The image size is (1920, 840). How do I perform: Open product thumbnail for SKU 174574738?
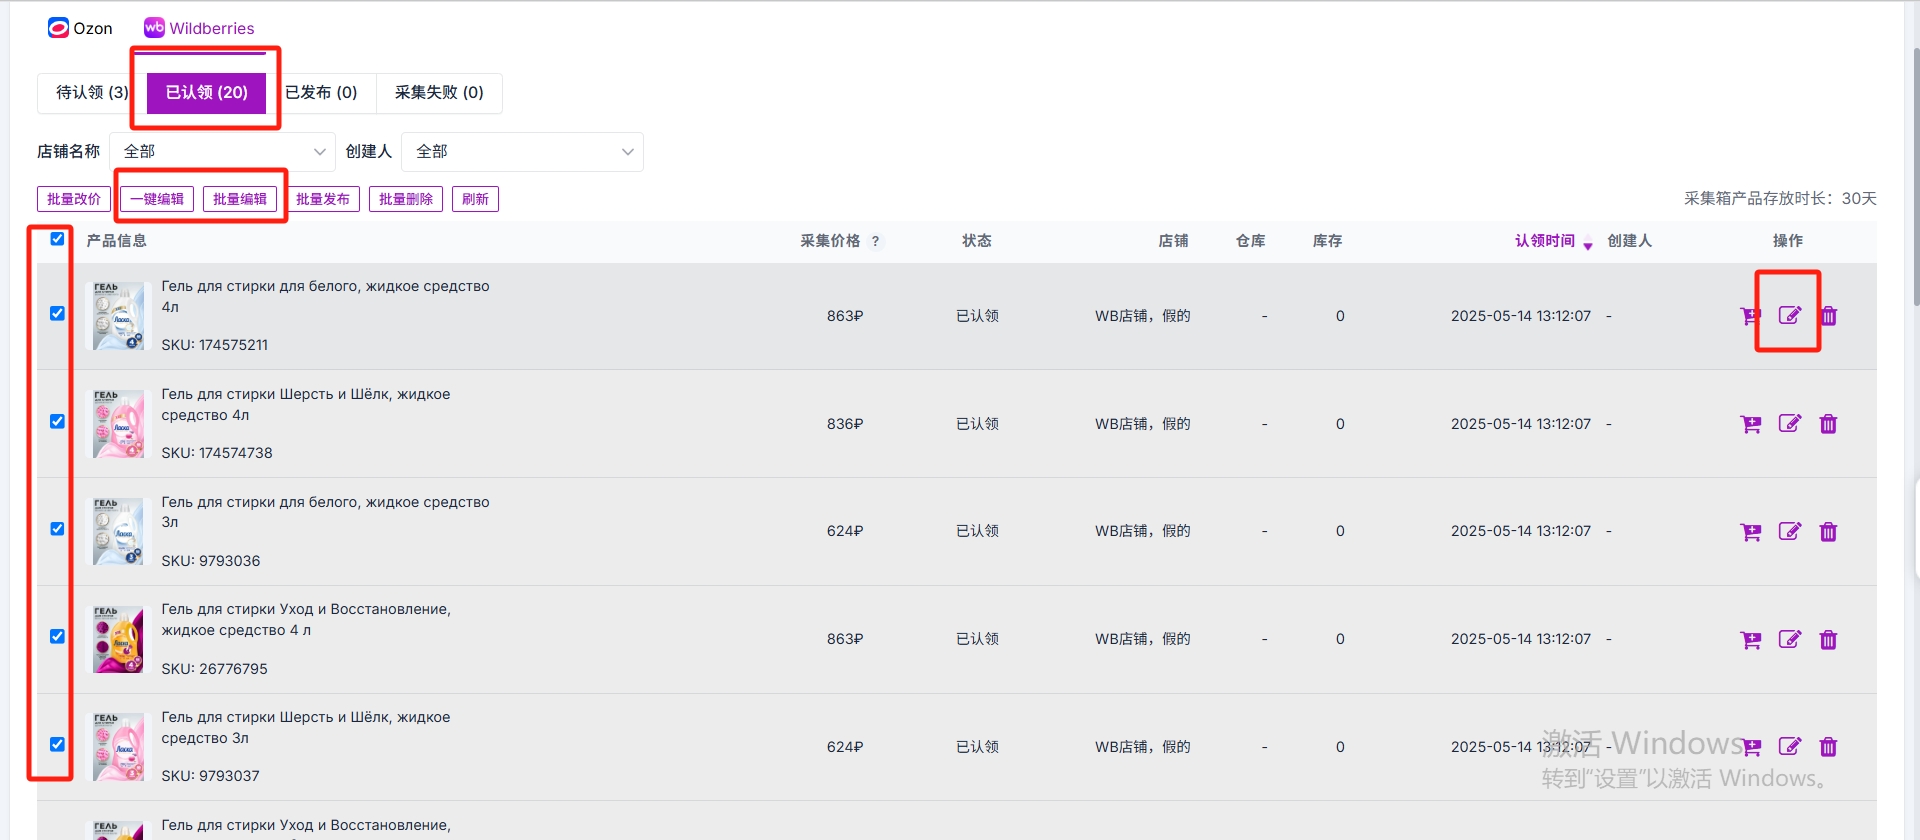tap(118, 424)
